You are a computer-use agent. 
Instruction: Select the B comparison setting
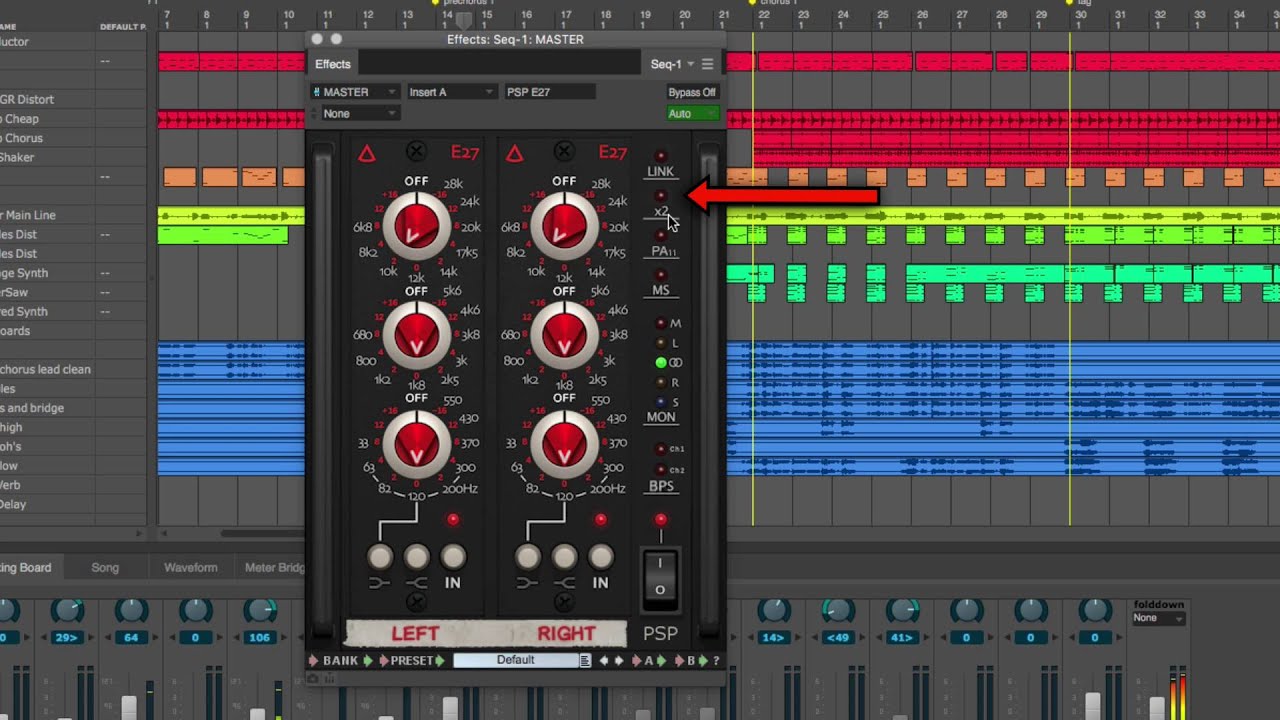coord(691,661)
